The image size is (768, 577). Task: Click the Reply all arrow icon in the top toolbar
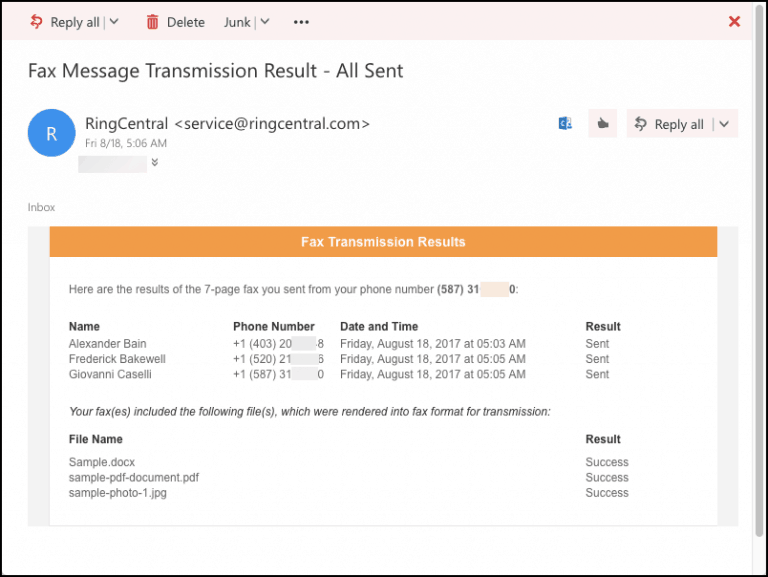point(36,21)
